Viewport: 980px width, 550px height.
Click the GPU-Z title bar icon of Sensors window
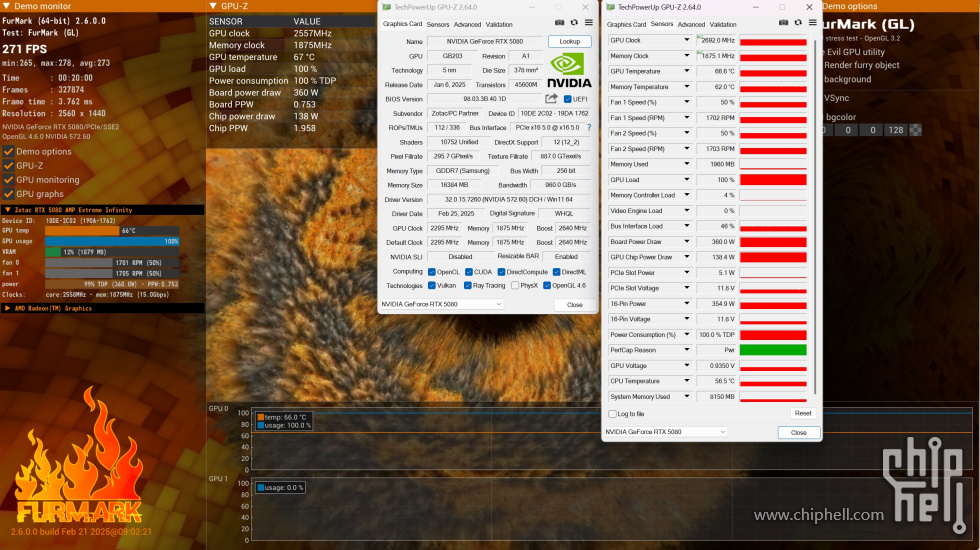coord(611,7)
